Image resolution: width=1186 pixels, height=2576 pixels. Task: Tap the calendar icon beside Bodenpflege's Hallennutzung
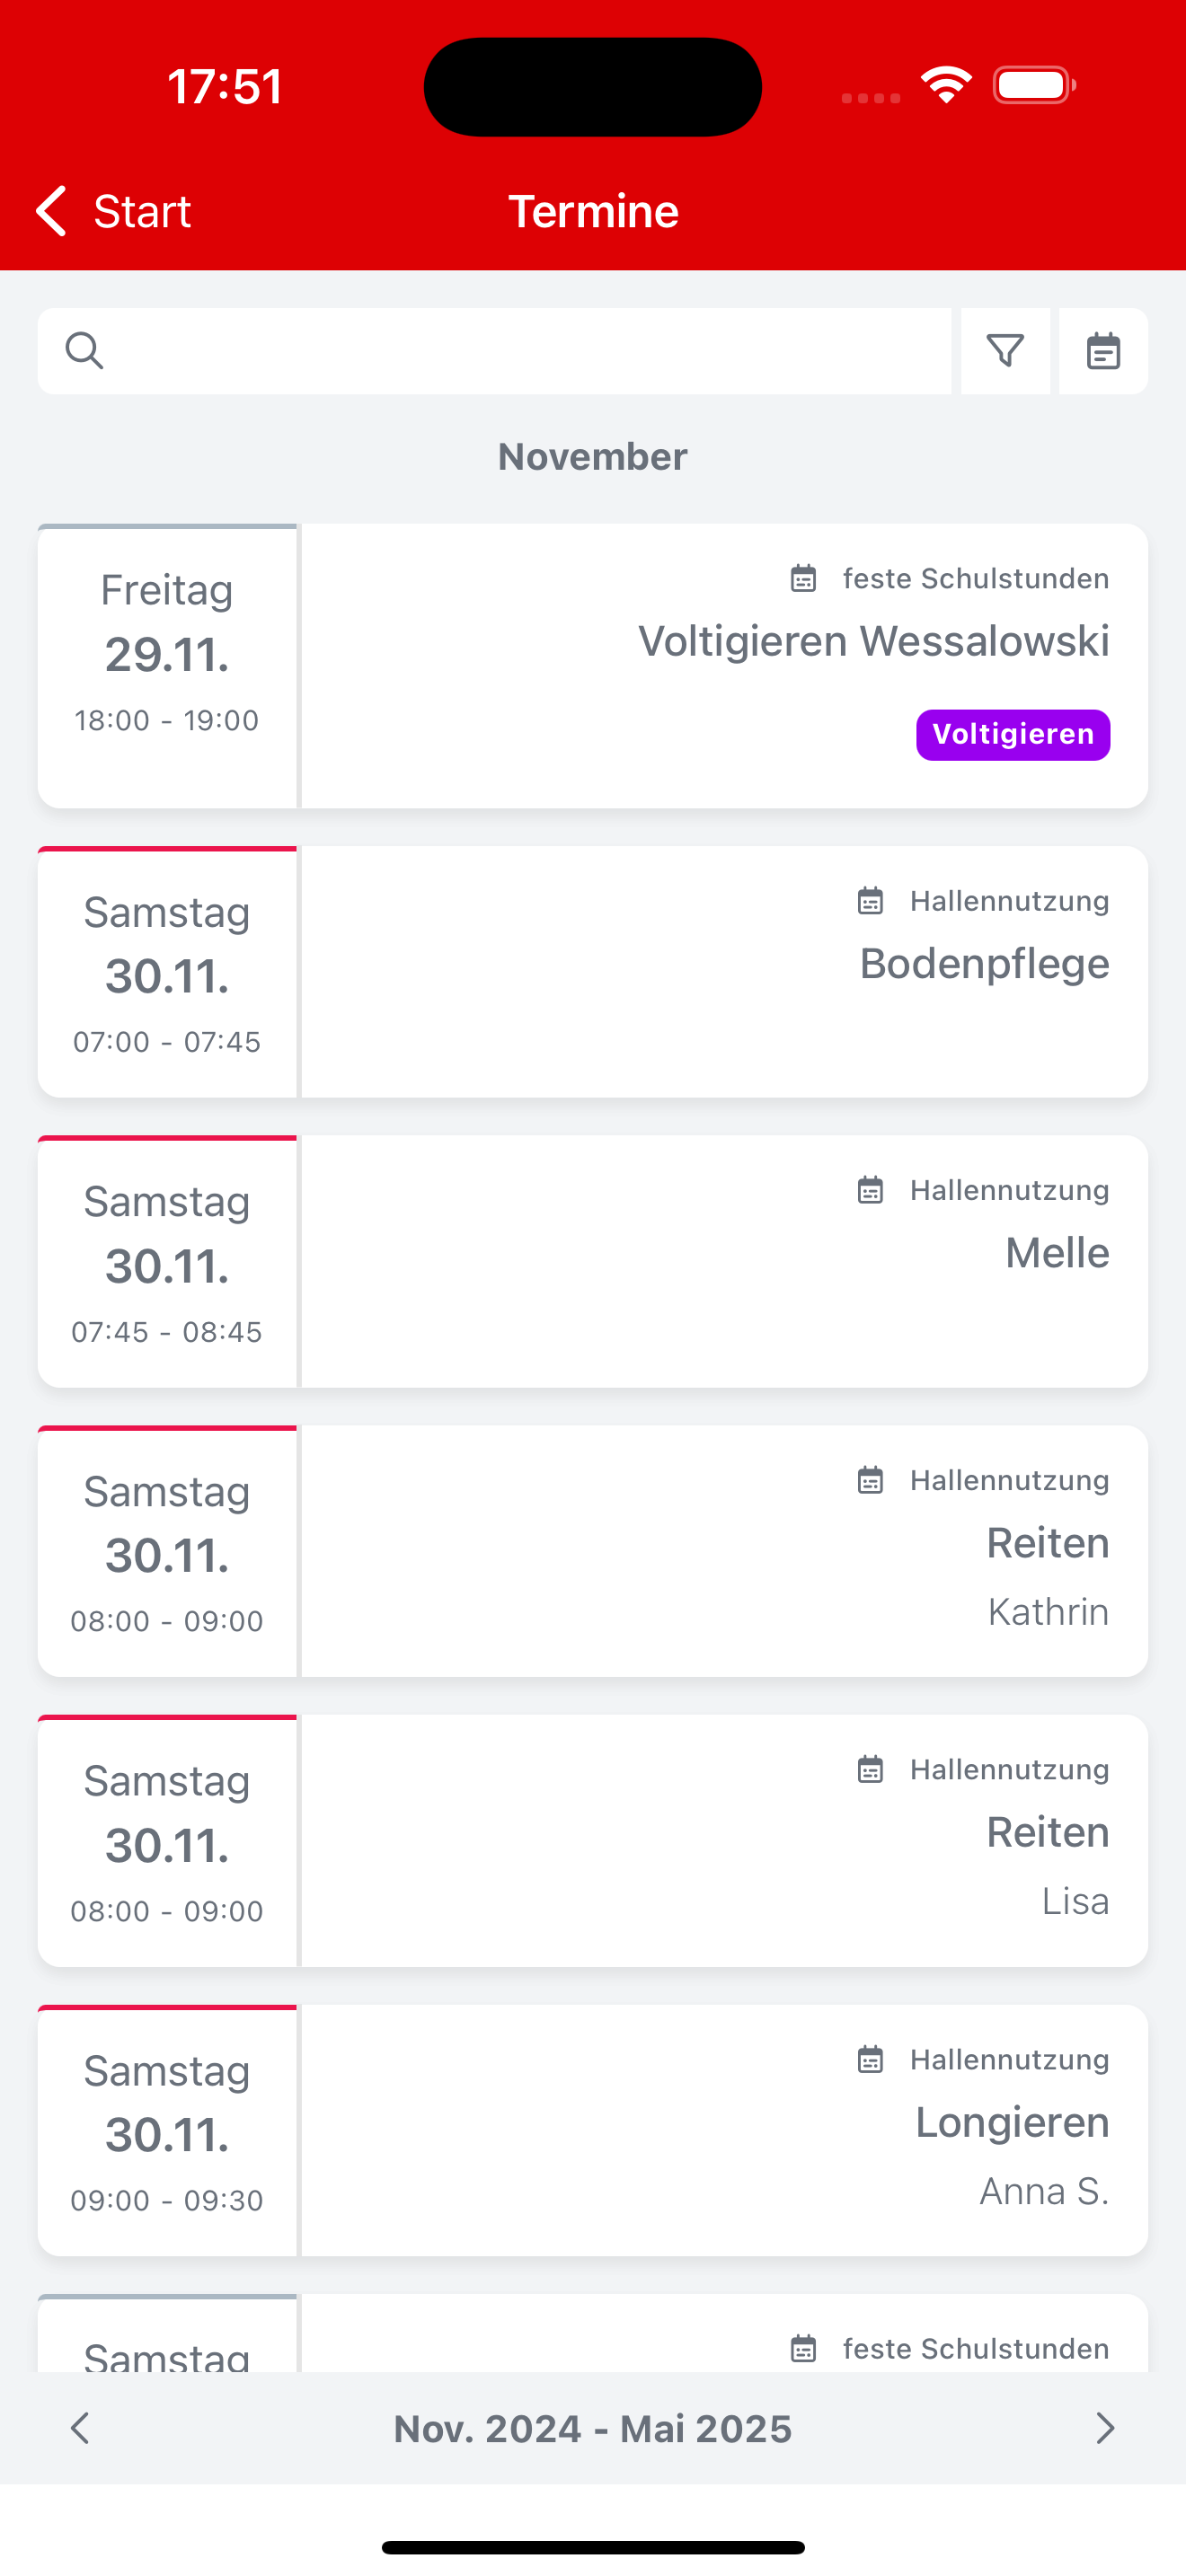point(870,901)
